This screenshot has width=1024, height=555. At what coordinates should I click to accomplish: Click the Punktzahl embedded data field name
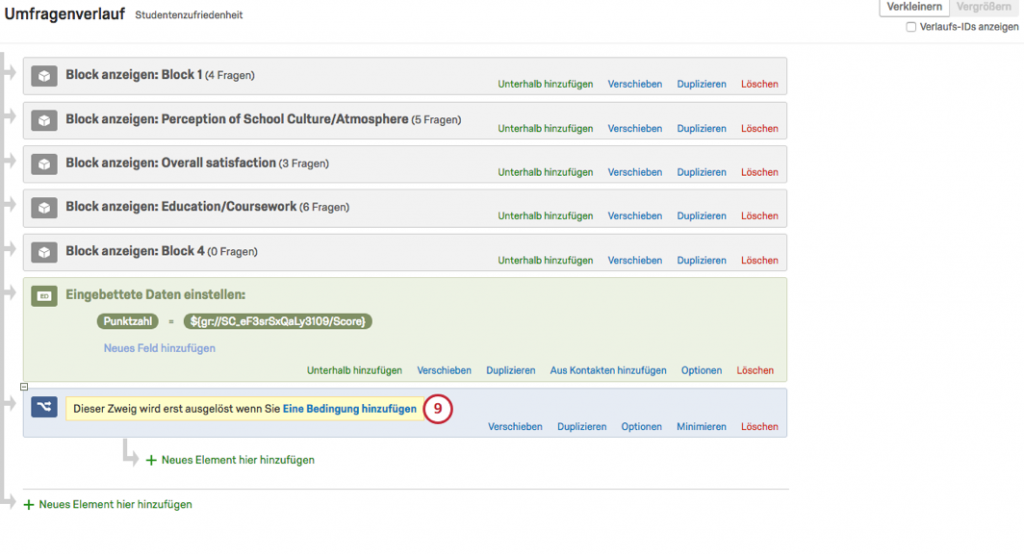click(x=127, y=321)
